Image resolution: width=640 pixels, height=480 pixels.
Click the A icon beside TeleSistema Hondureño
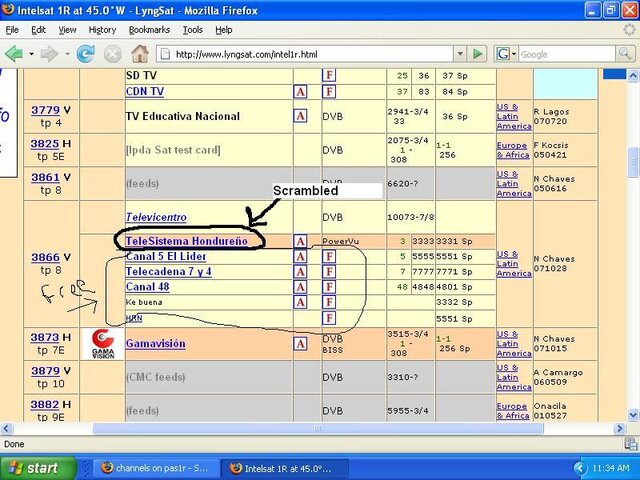[300, 241]
